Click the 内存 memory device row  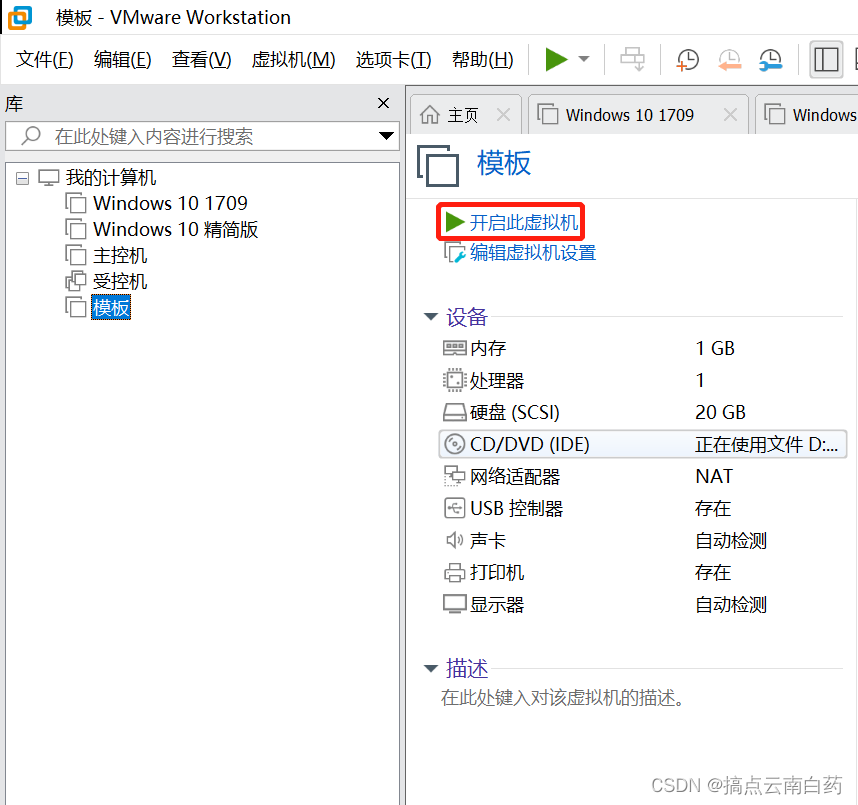point(643,348)
